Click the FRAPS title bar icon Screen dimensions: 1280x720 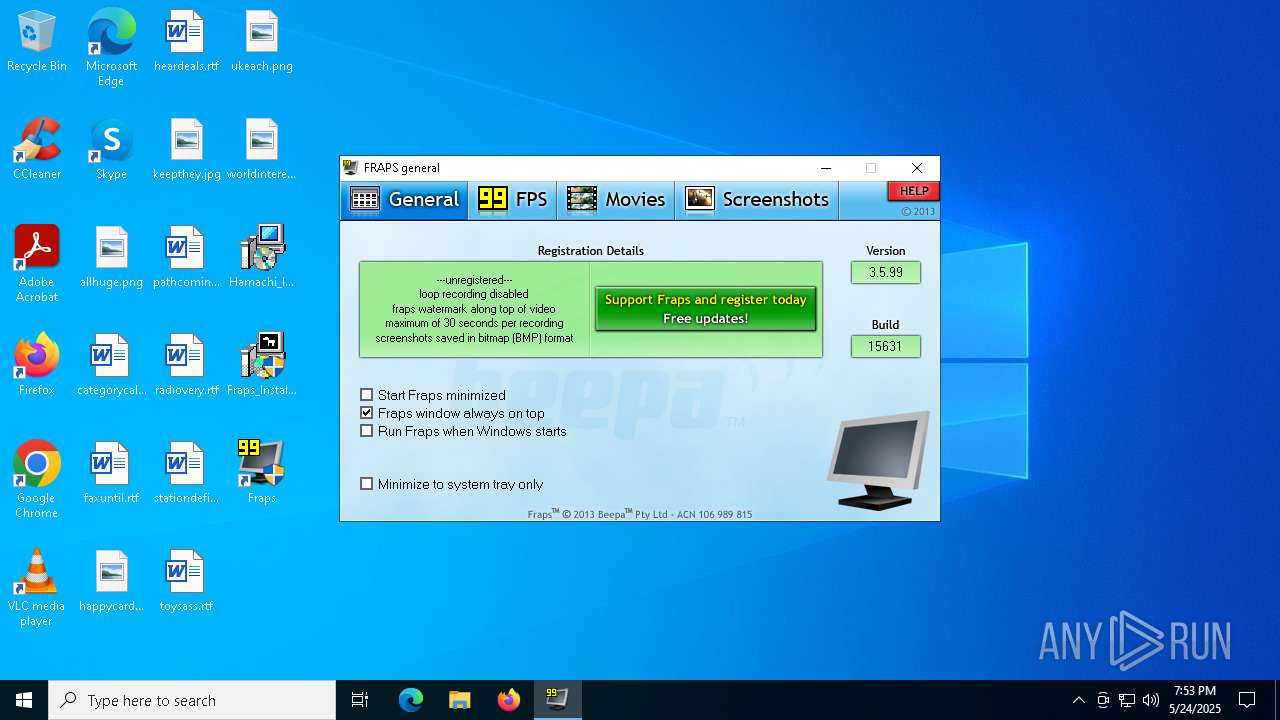point(350,168)
